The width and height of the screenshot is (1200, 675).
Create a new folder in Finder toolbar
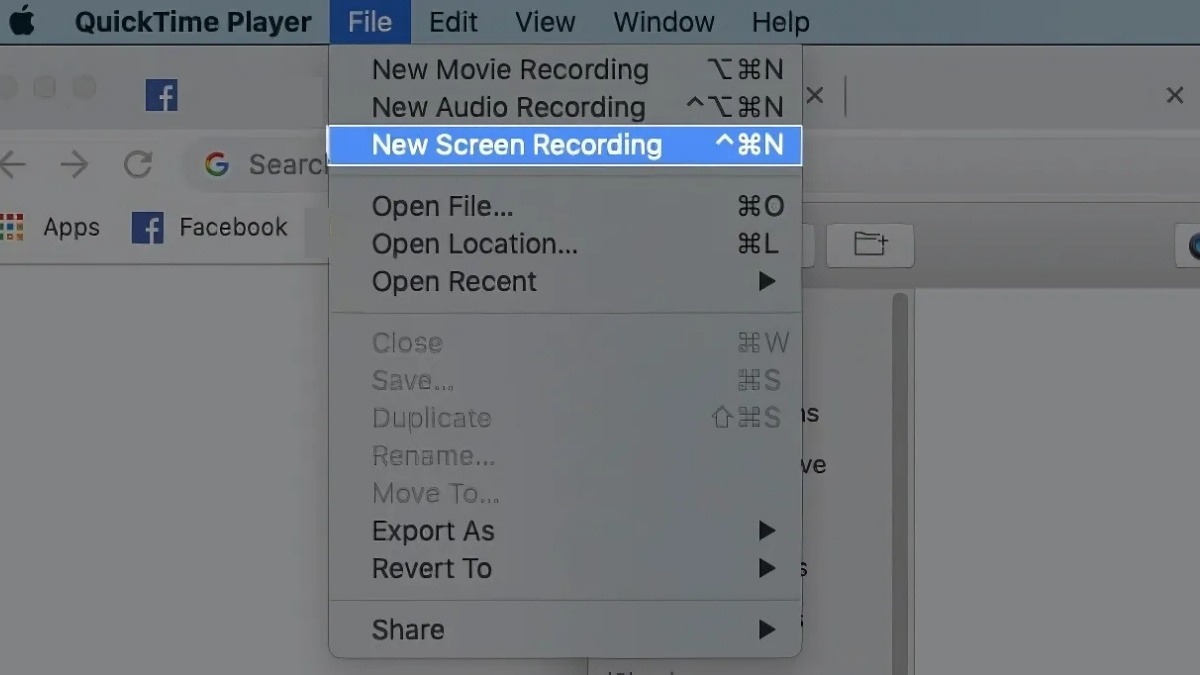(870, 244)
